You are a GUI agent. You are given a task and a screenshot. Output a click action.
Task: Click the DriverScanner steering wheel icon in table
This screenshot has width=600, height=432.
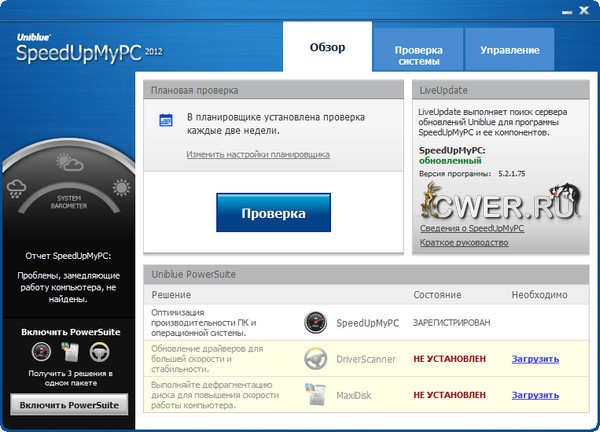click(x=315, y=358)
